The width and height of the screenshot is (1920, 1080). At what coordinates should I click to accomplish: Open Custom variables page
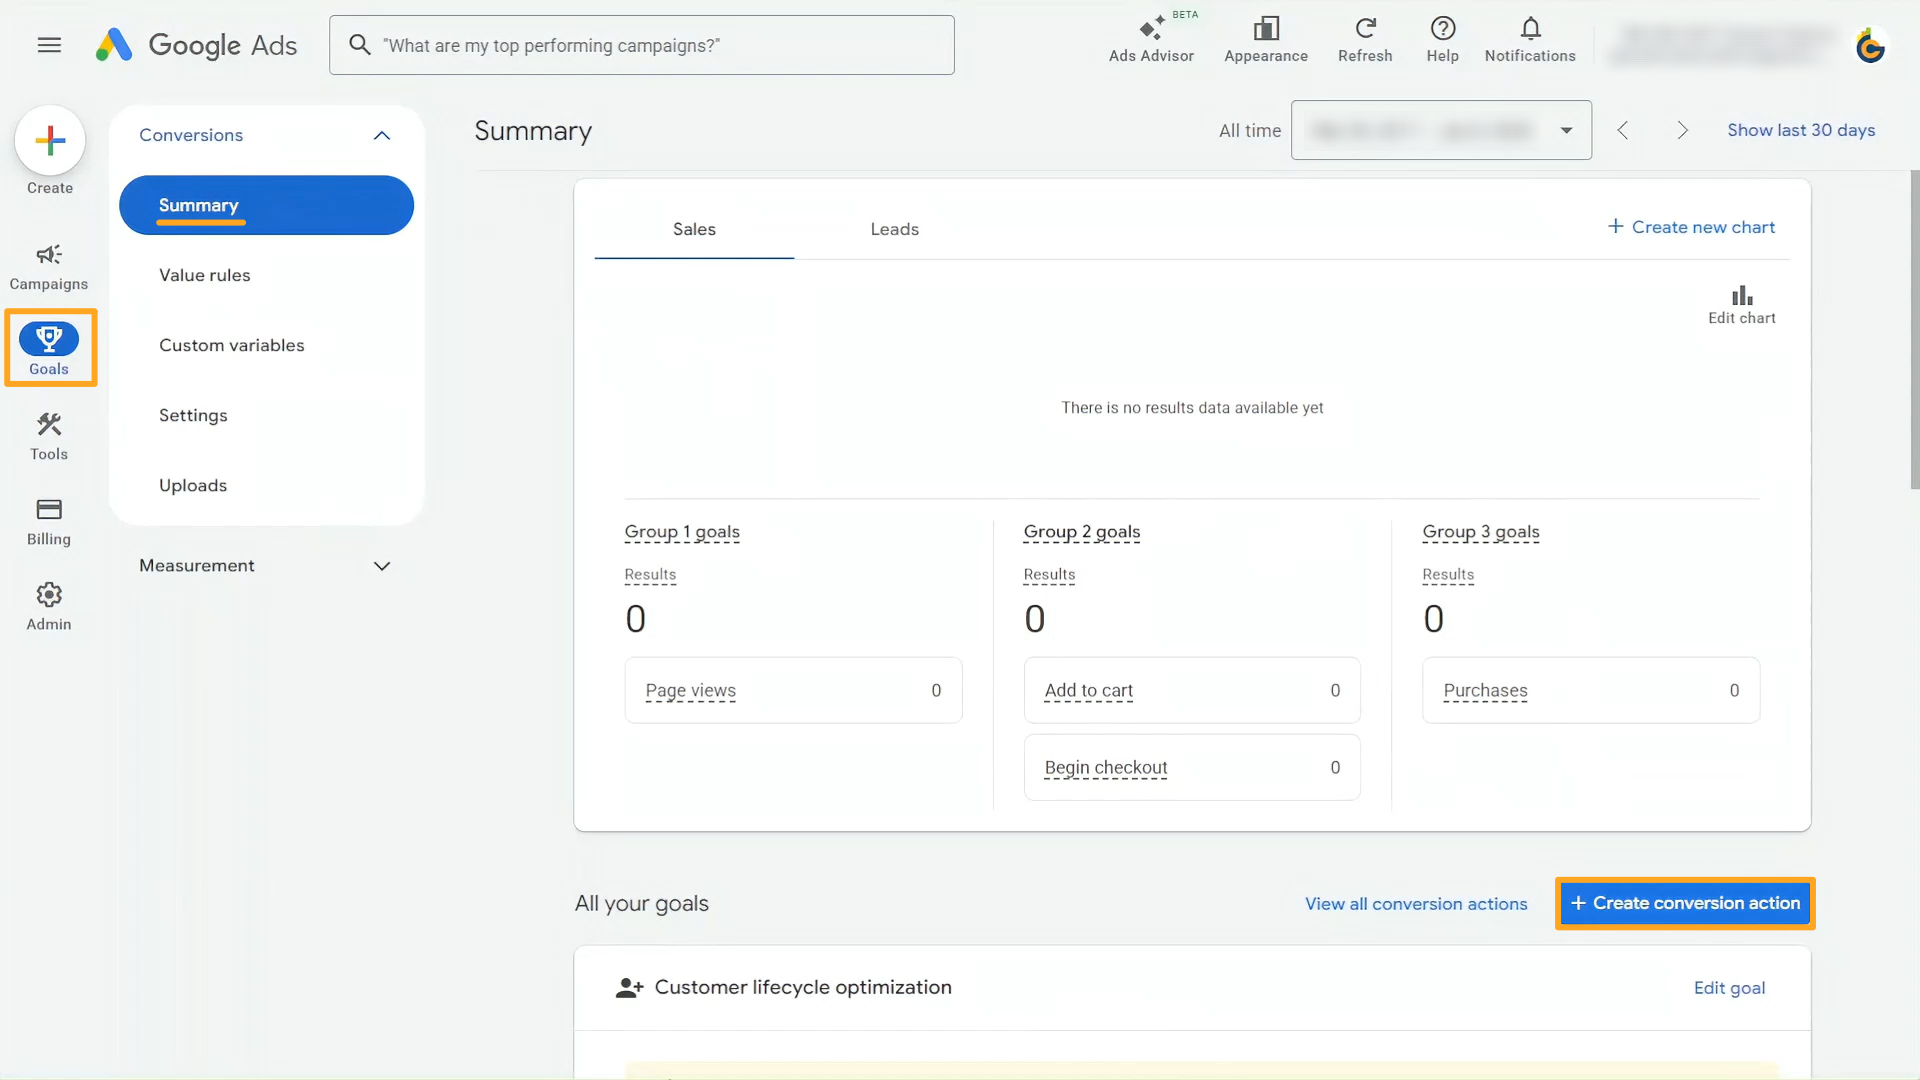click(x=231, y=345)
